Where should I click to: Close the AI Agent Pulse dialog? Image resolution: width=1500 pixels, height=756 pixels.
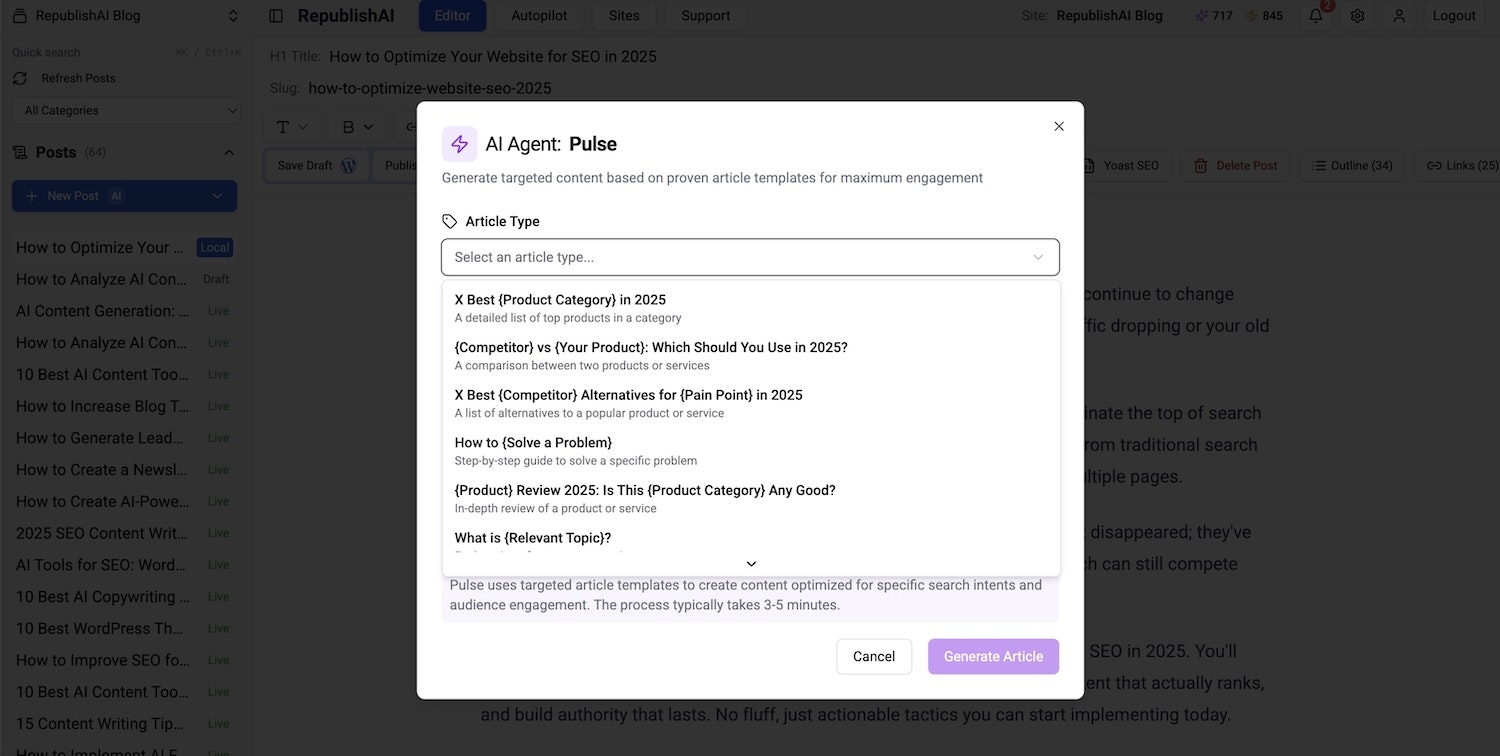point(1059,126)
